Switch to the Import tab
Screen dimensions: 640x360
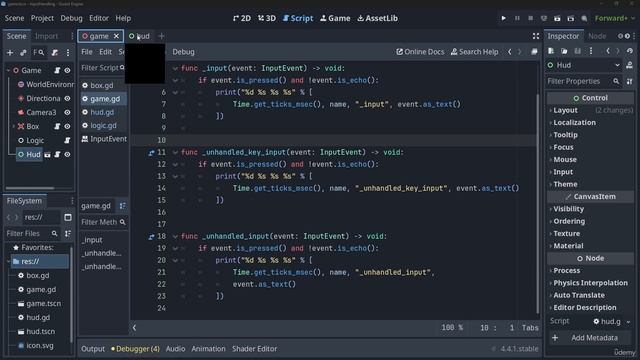(47, 36)
